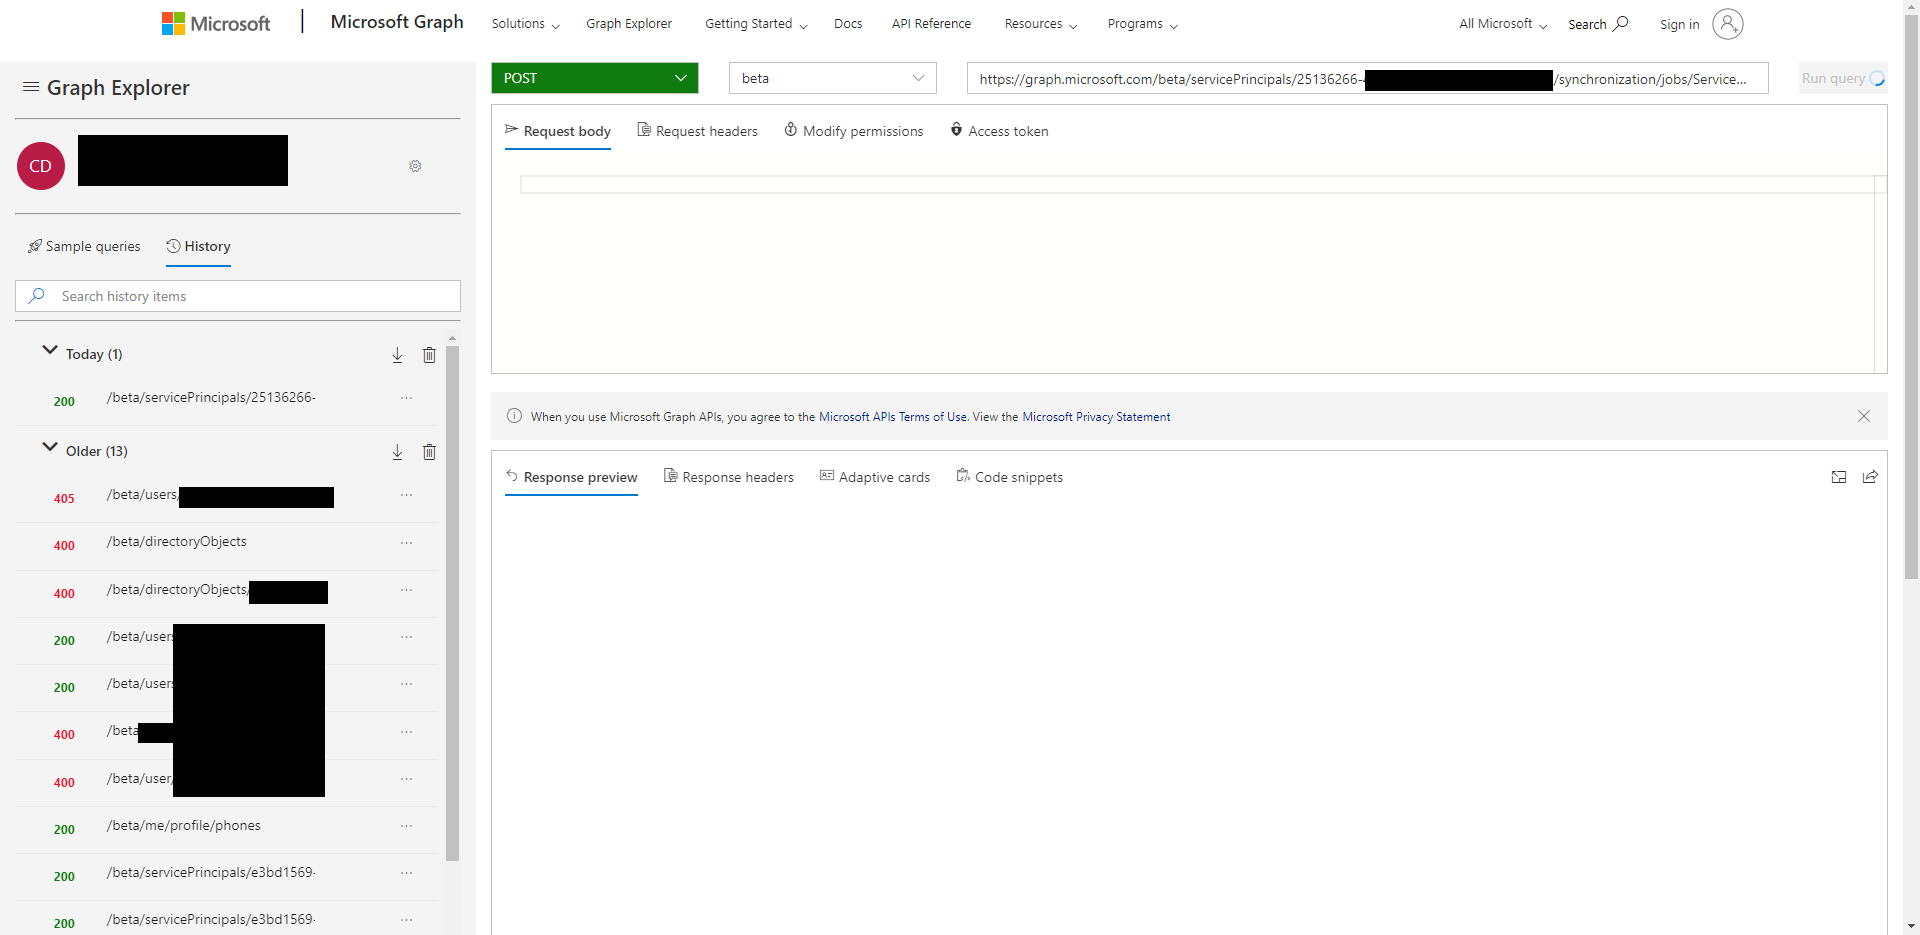The image size is (1920, 935).
Task: Delete the Today history group
Action: tap(429, 355)
